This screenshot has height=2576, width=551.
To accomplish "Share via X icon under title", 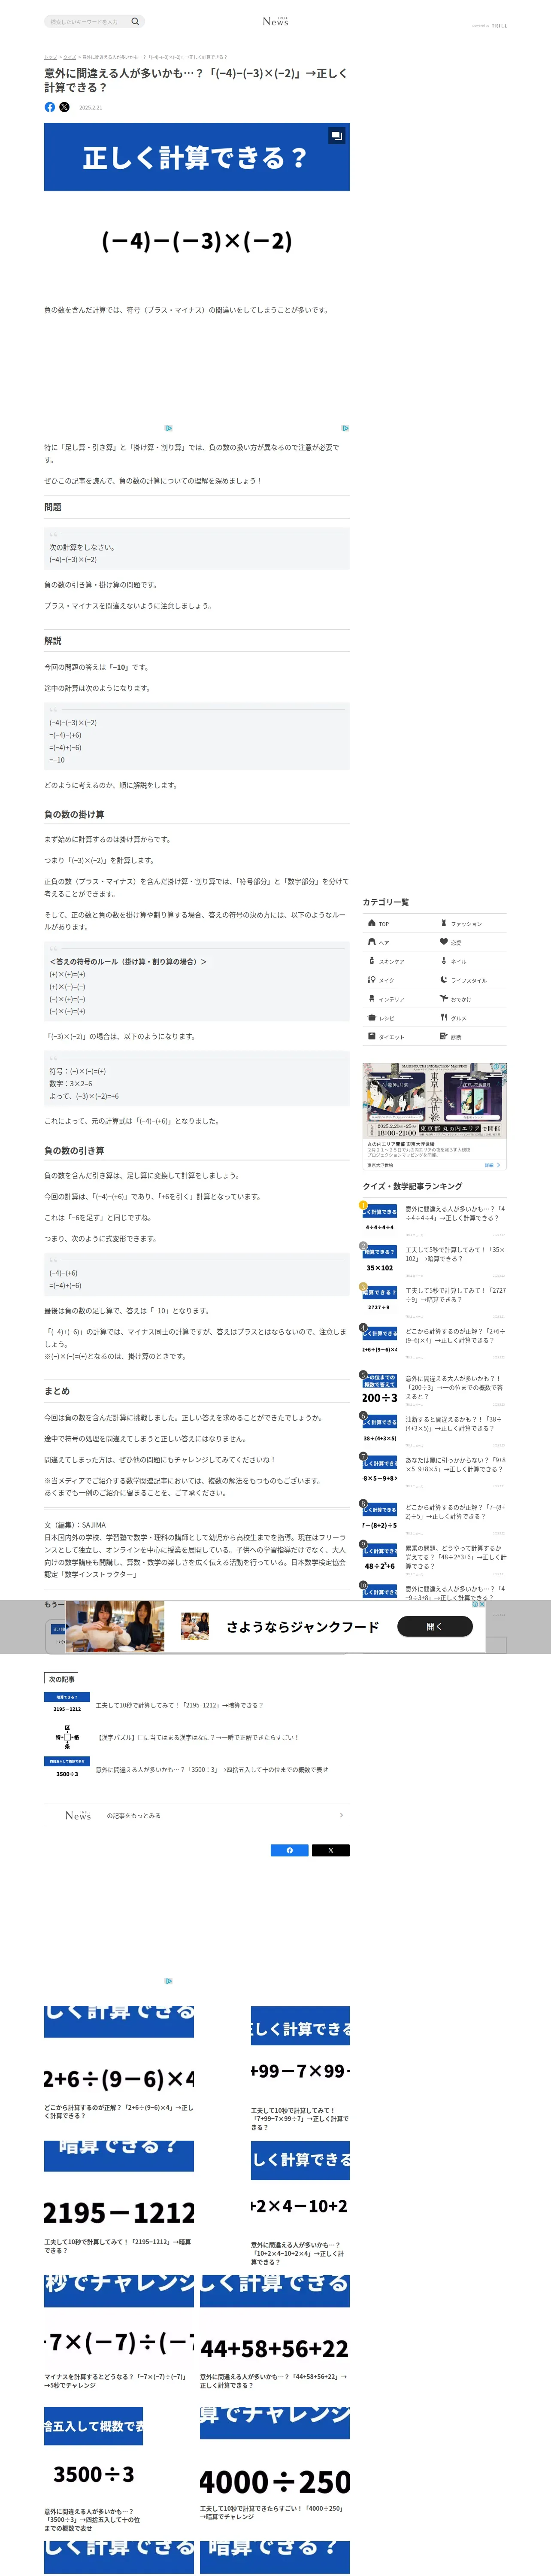I will 64,107.
